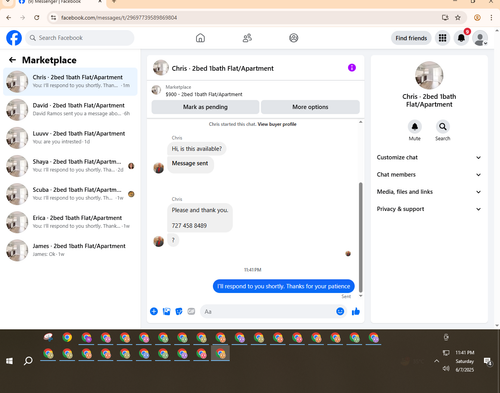Image resolution: width=500 pixels, height=393 pixels.
Task: Open the Shaya conversation in list
Action: pyautogui.click(x=70, y=166)
